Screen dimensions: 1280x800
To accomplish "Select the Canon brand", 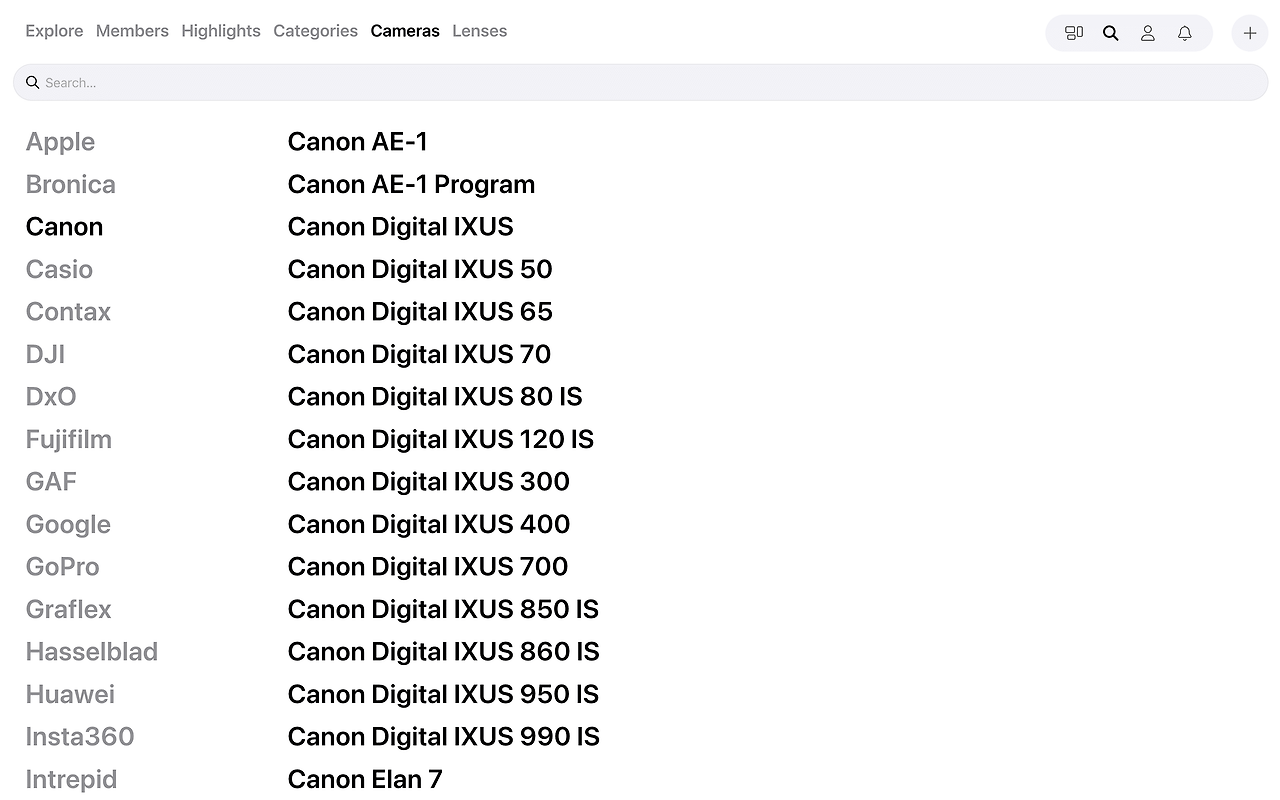I will (x=64, y=227).
